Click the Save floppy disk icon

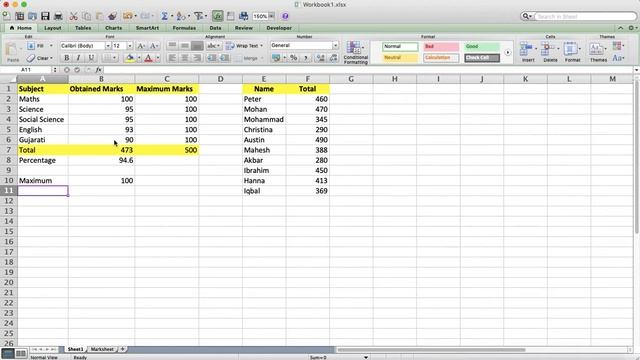coord(45,16)
